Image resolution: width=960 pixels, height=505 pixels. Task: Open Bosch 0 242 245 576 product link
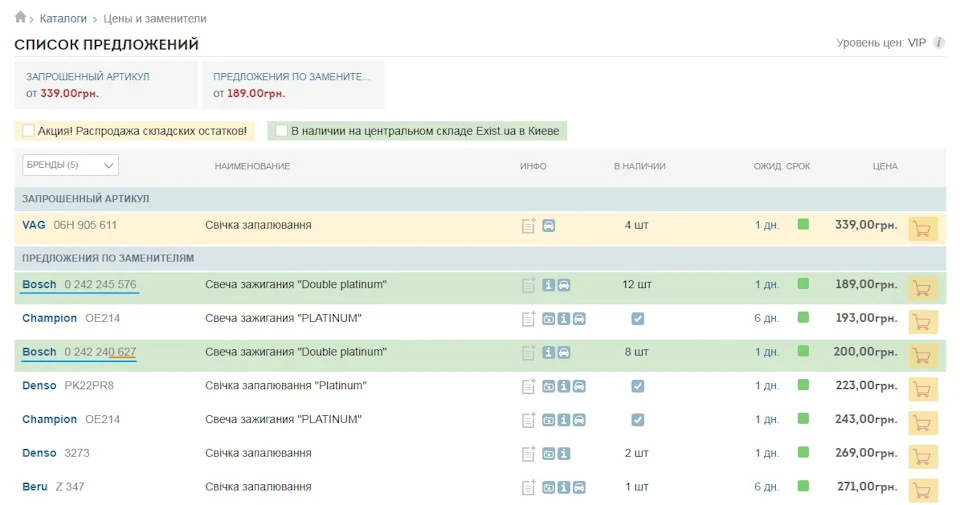tap(79, 285)
